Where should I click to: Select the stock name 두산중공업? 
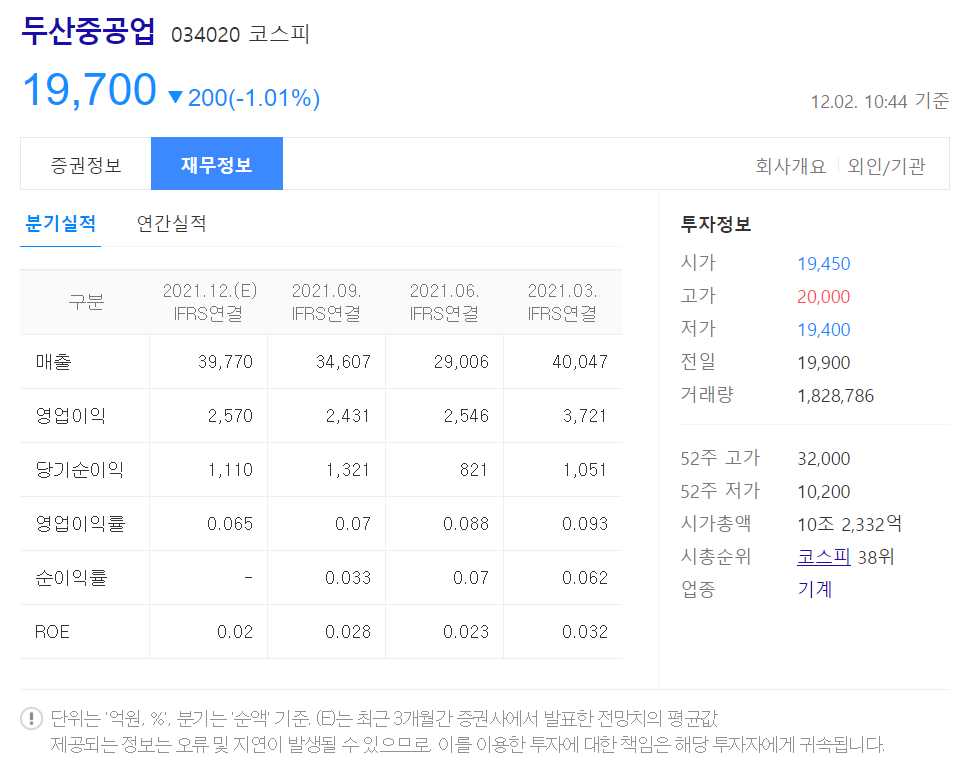88,32
